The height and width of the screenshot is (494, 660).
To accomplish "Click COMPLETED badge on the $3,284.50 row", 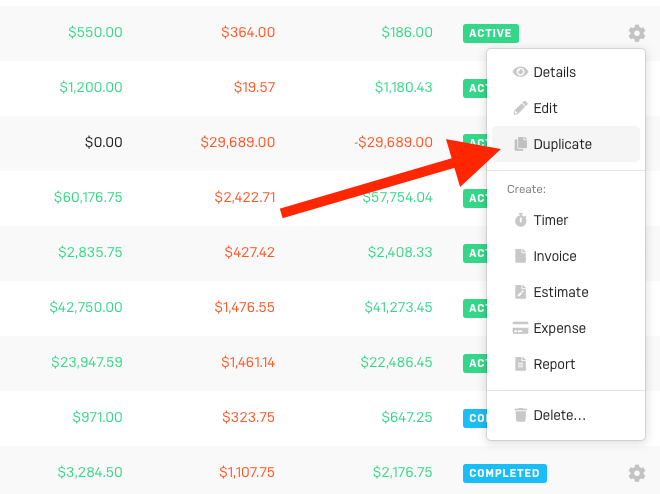I will (x=505, y=473).
